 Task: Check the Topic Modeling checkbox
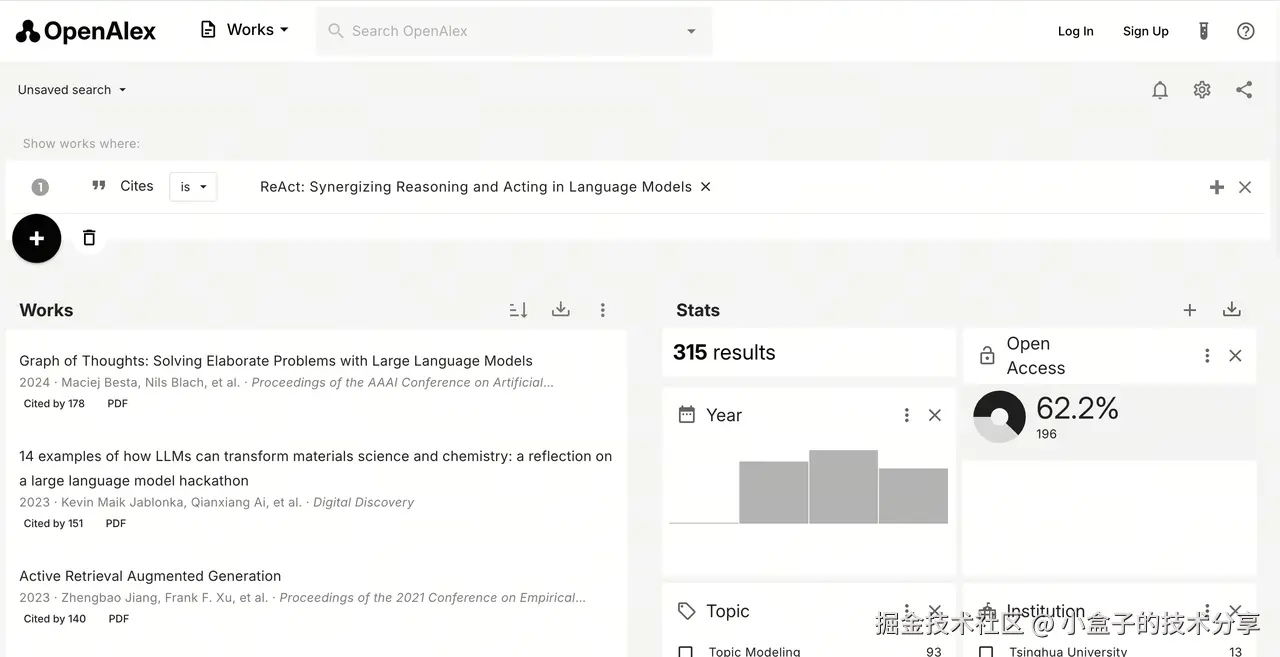[686, 652]
